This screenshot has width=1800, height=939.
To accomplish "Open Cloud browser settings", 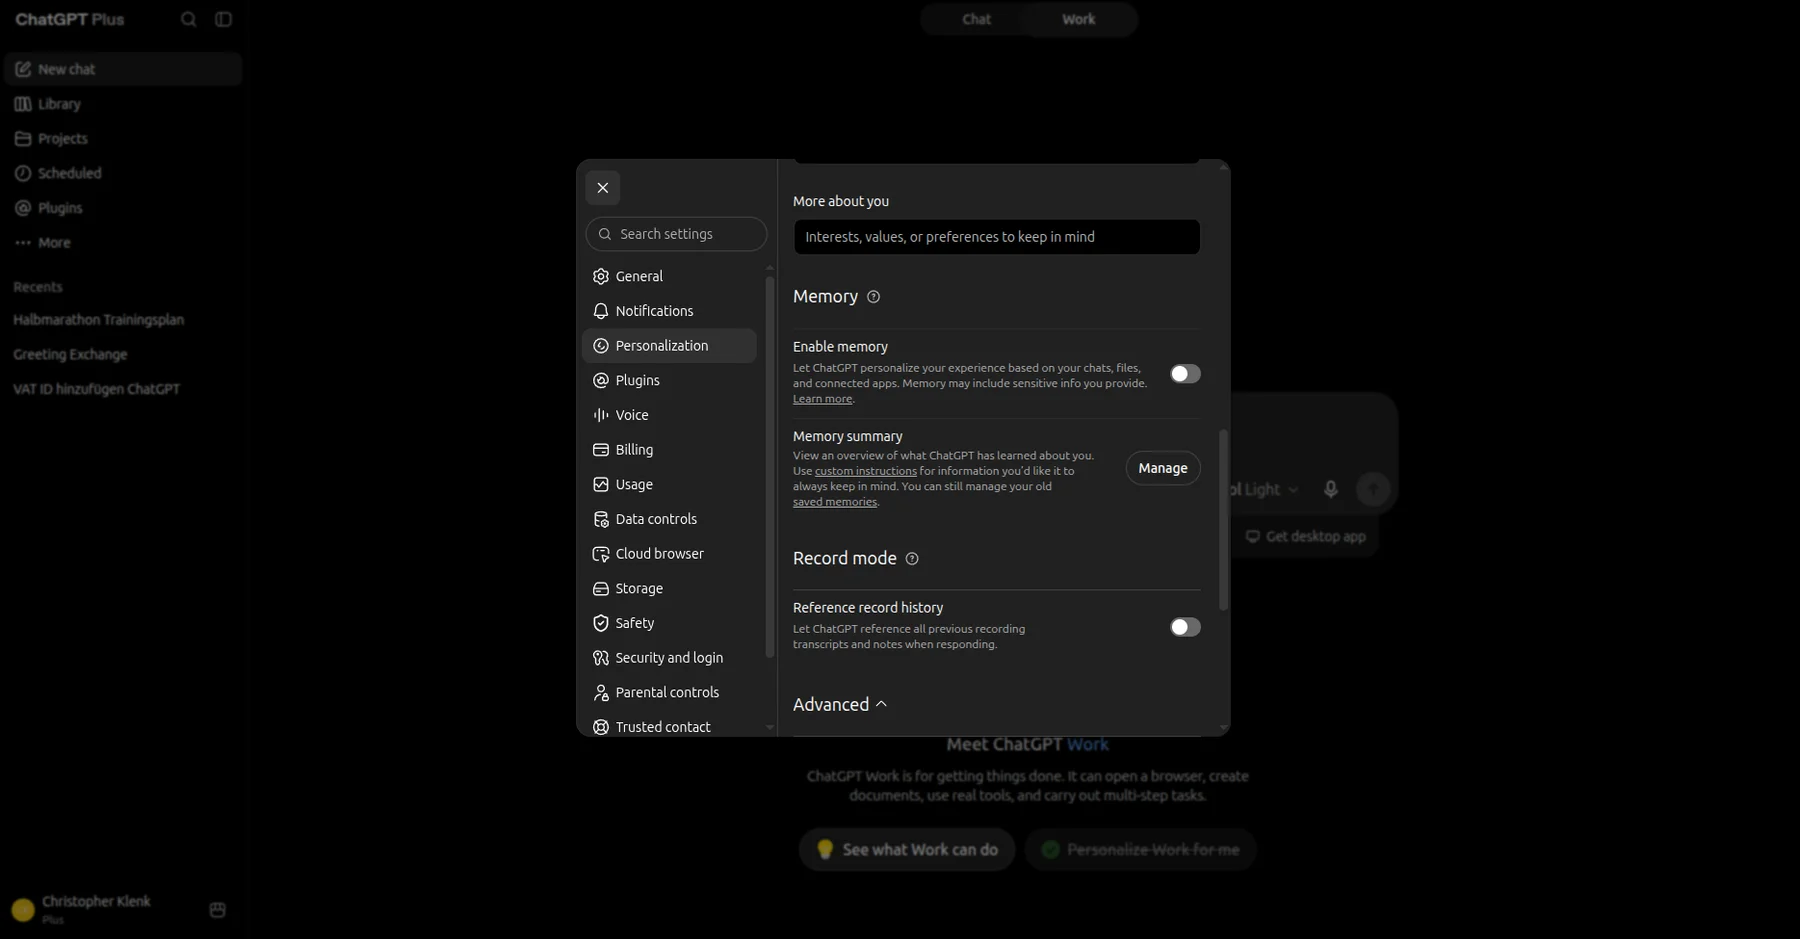I will [669, 554].
